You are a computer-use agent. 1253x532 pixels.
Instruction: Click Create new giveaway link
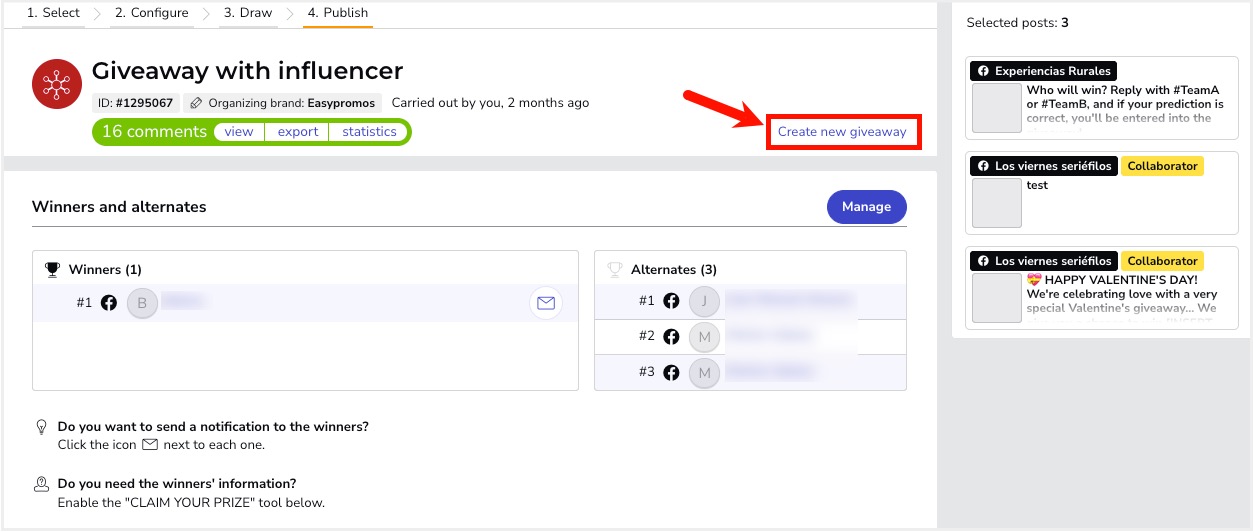pos(842,132)
